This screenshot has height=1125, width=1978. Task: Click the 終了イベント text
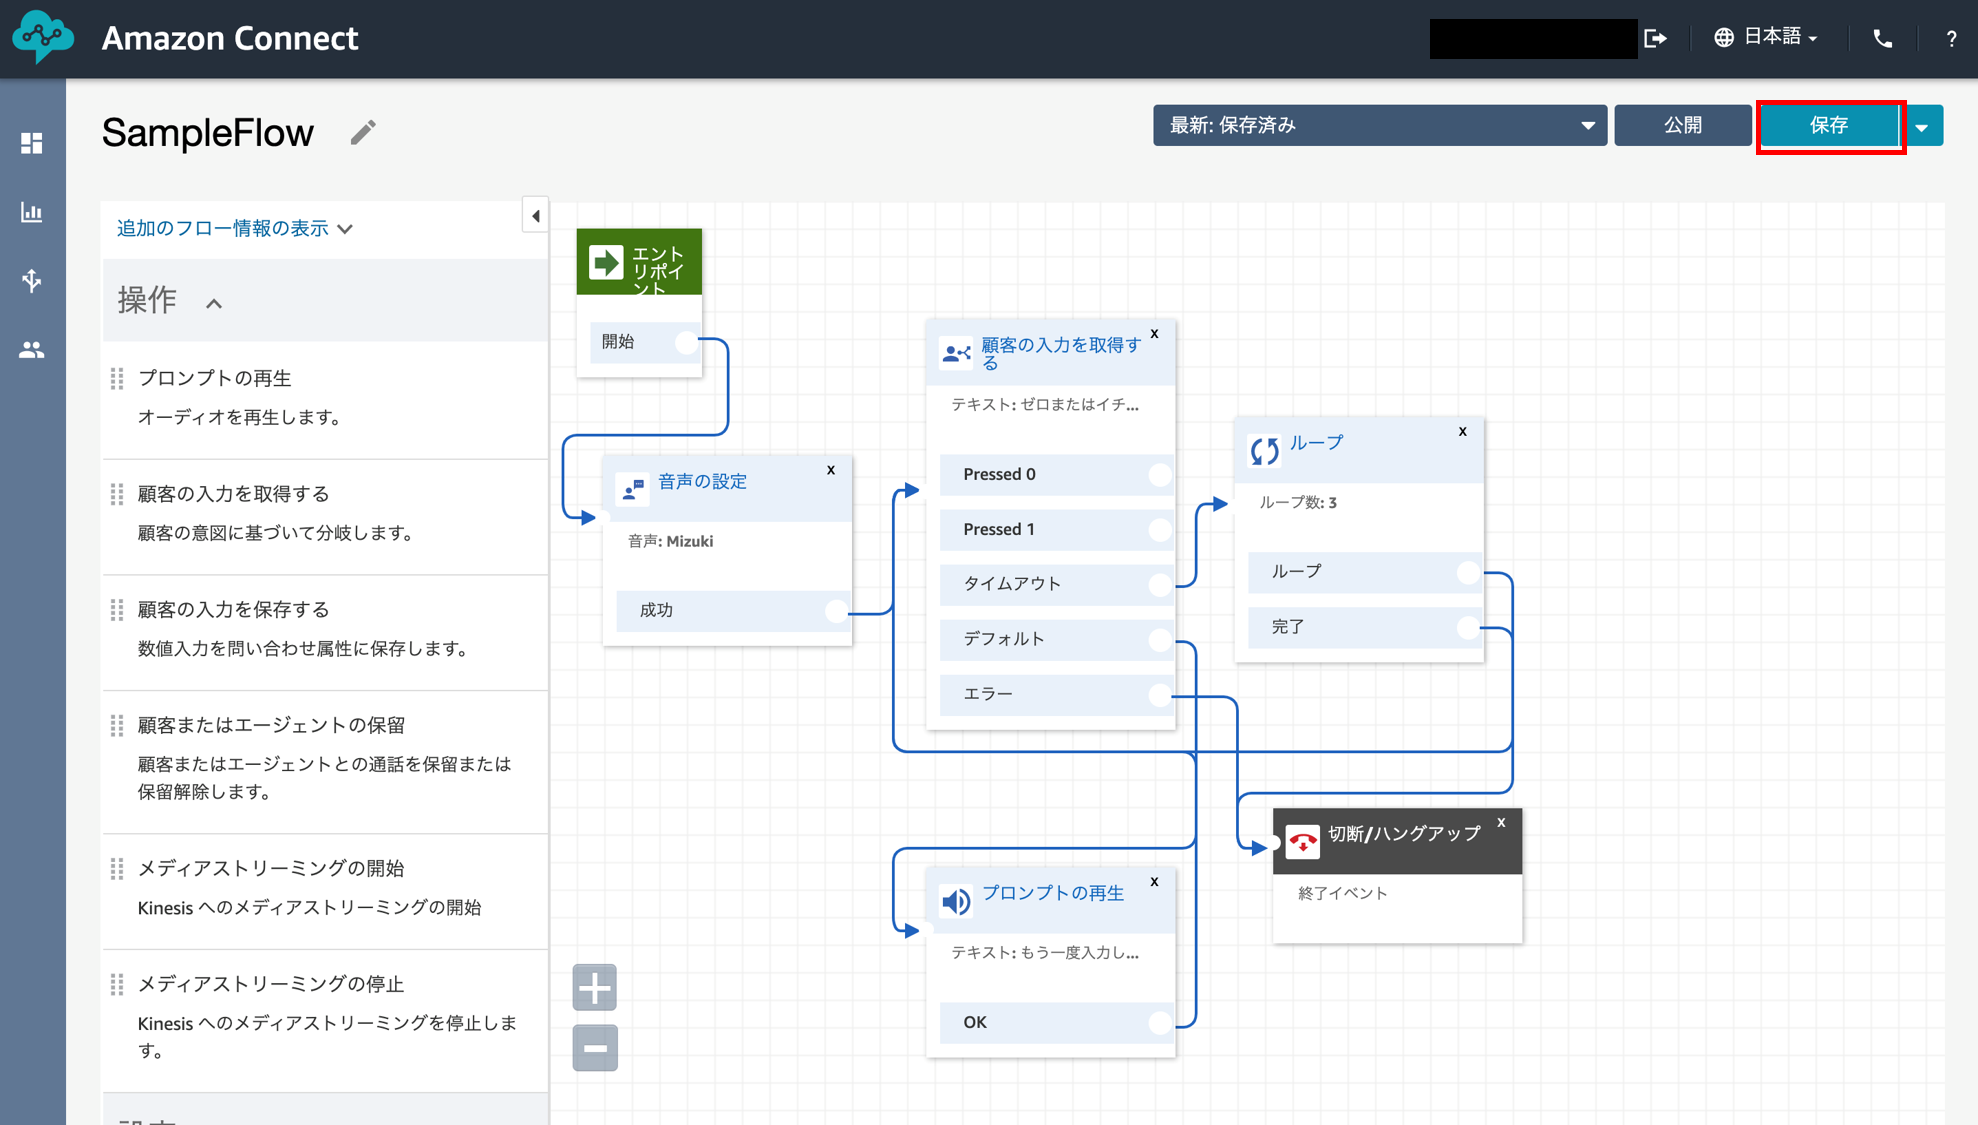click(x=1342, y=893)
